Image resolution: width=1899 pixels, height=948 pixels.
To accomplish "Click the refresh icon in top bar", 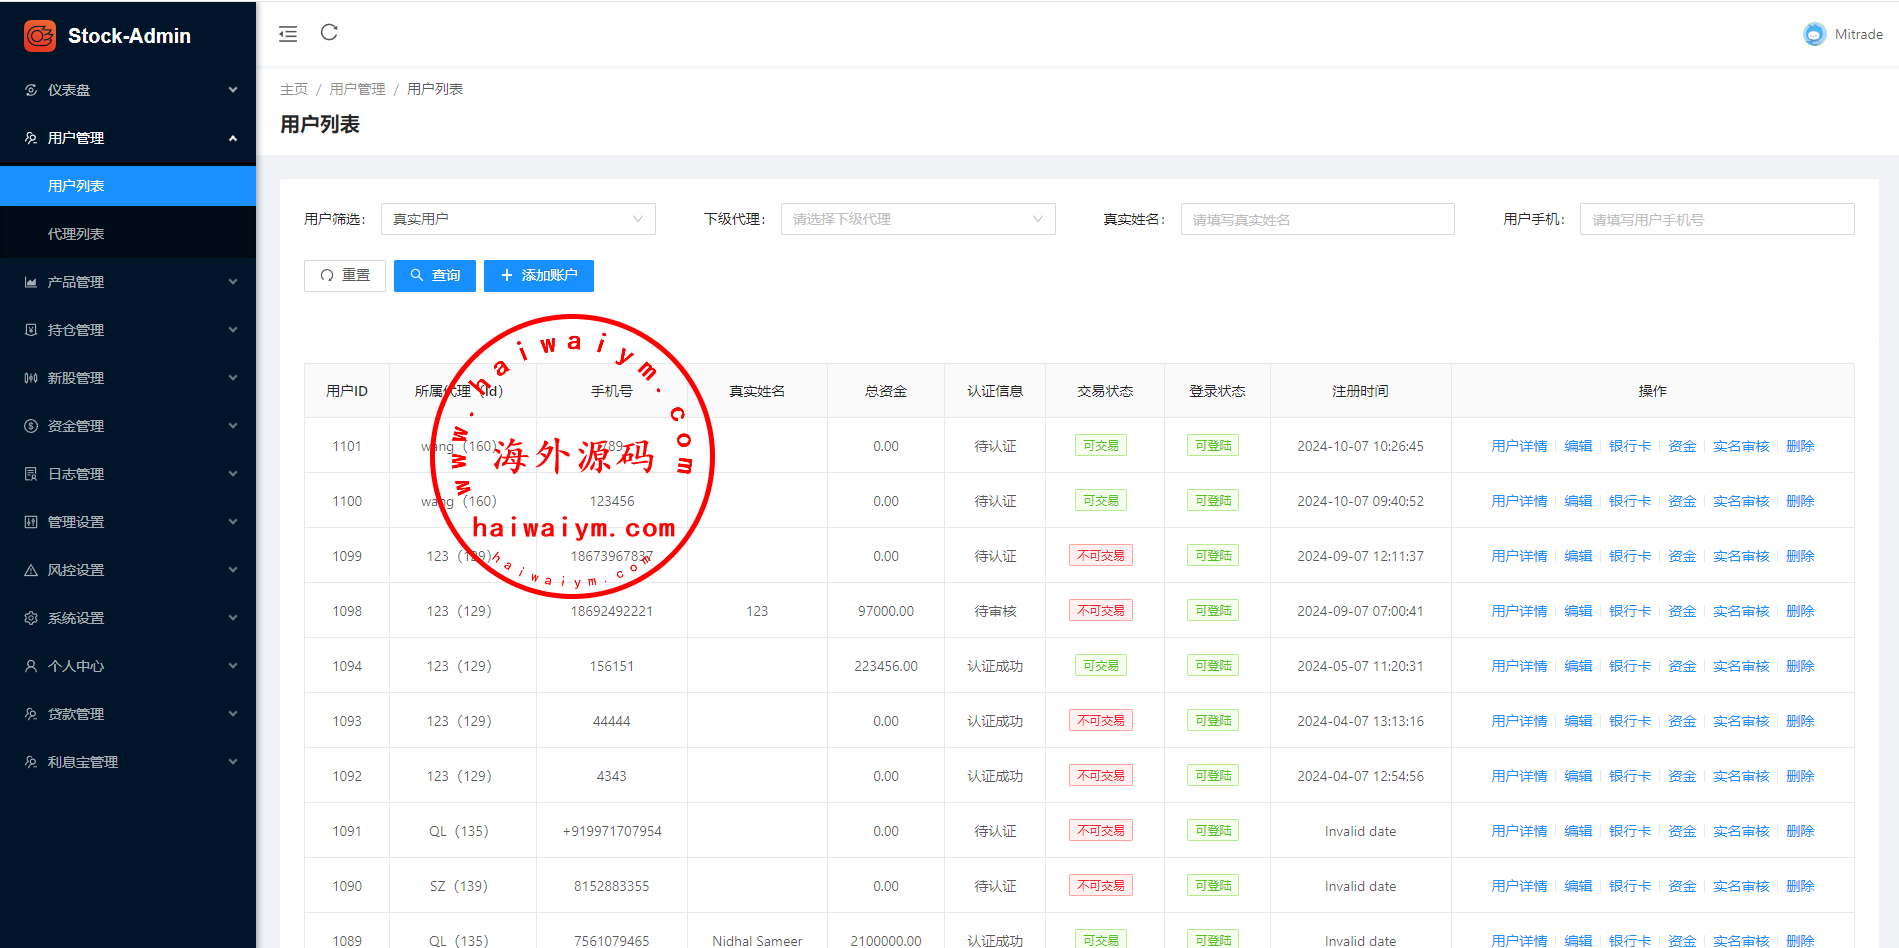I will (x=329, y=33).
